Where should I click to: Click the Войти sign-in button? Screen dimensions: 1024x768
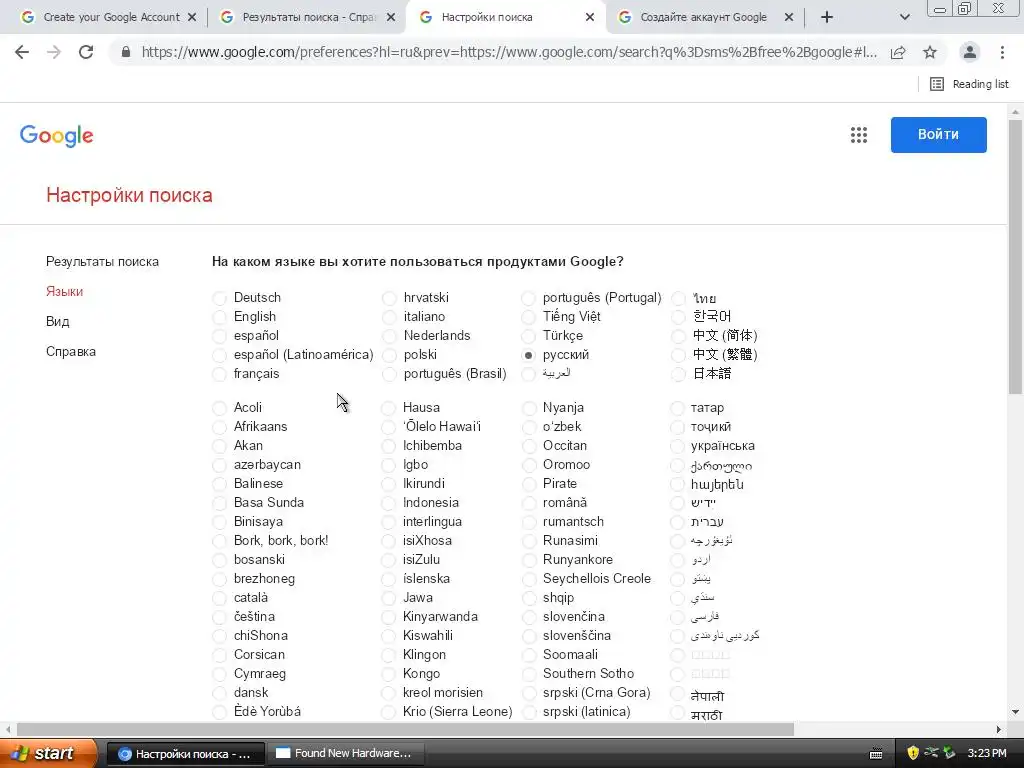(938, 135)
